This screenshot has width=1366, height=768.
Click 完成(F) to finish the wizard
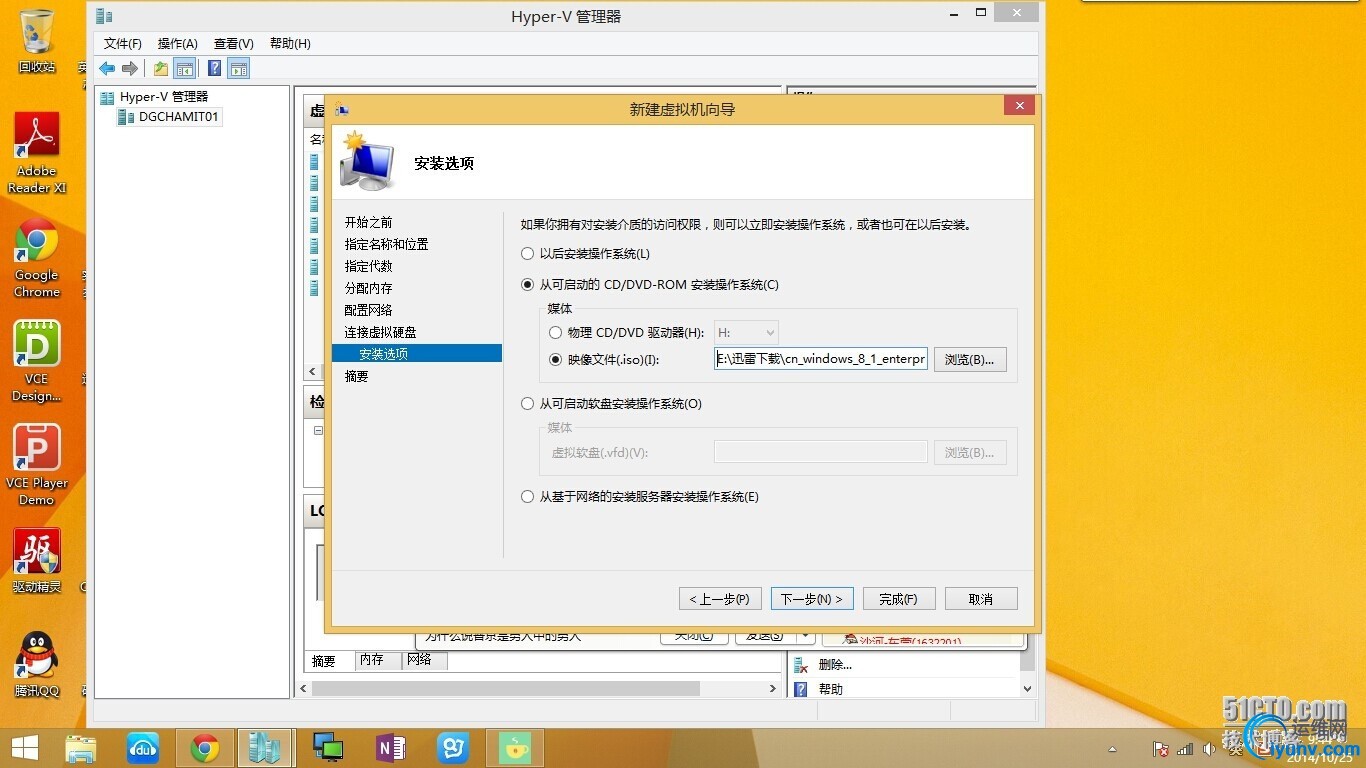coord(899,598)
